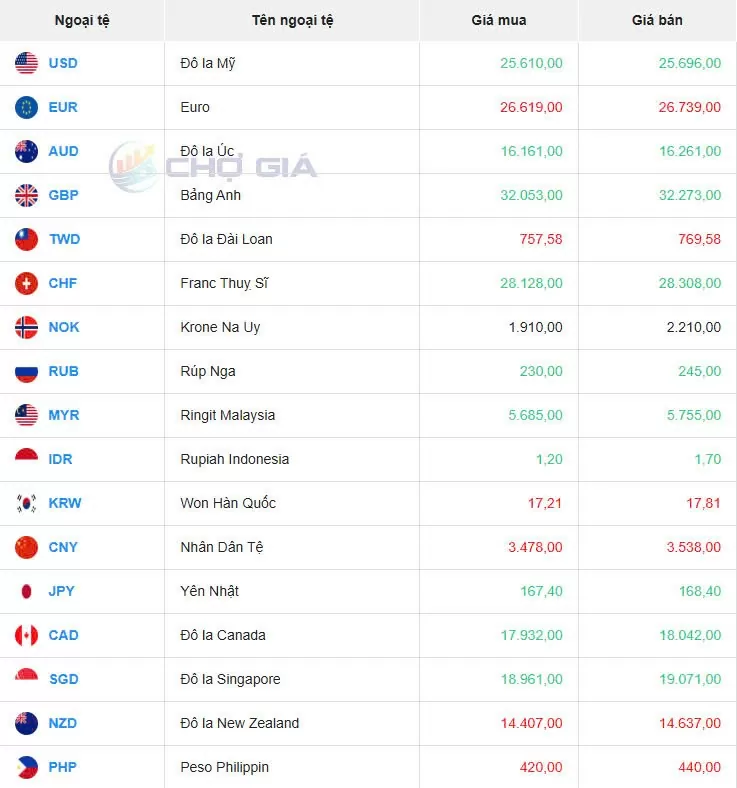Image resolution: width=737 pixels, height=788 pixels.
Task: Open the SGD currency link
Action: click(63, 679)
